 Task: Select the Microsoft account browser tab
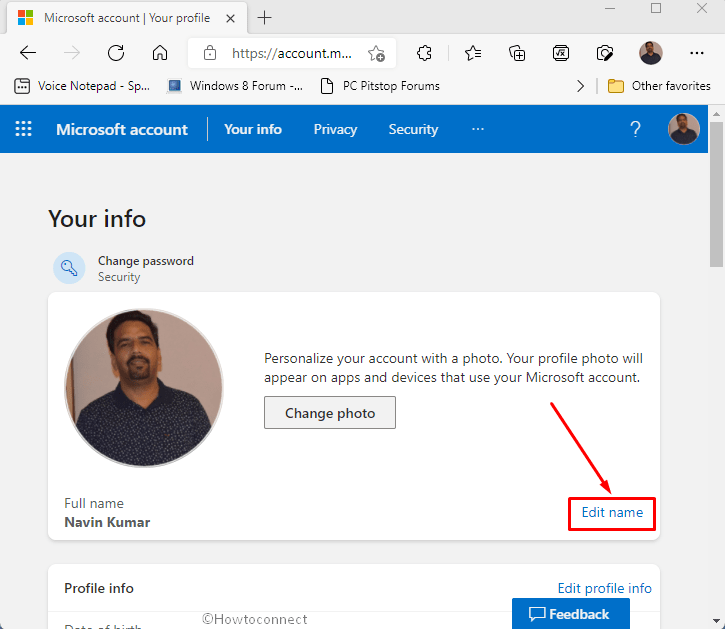(127, 18)
